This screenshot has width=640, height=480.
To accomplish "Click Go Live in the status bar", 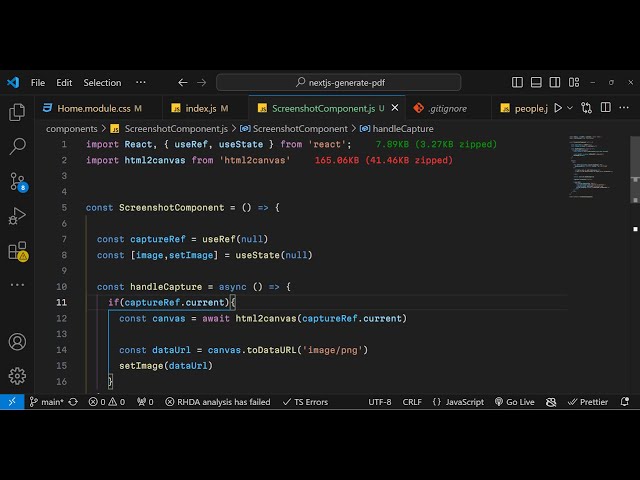I will (x=514, y=402).
